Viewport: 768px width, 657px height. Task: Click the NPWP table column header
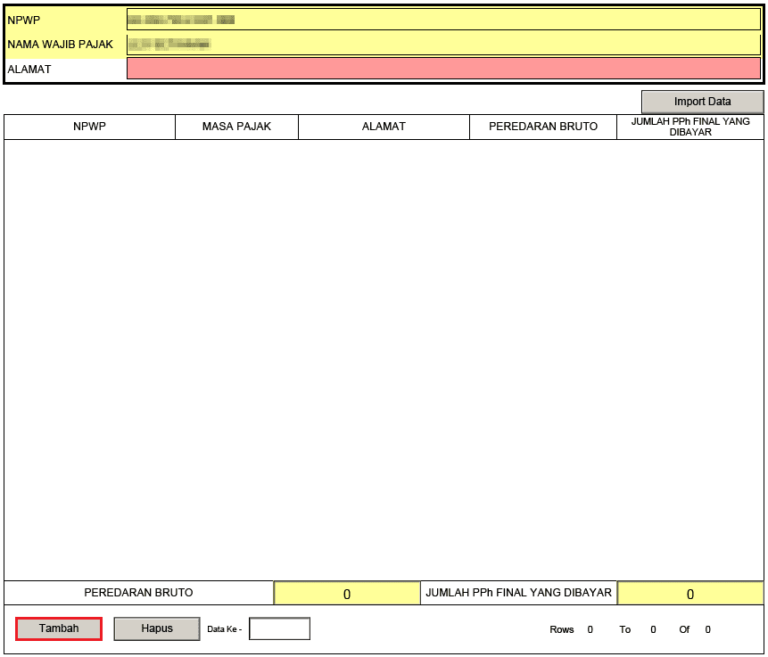click(x=89, y=127)
